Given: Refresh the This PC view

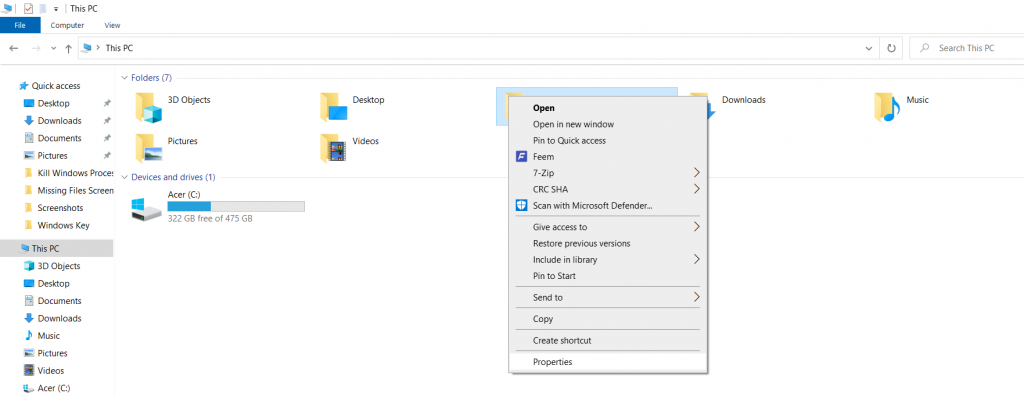Looking at the screenshot, I should tap(891, 48).
